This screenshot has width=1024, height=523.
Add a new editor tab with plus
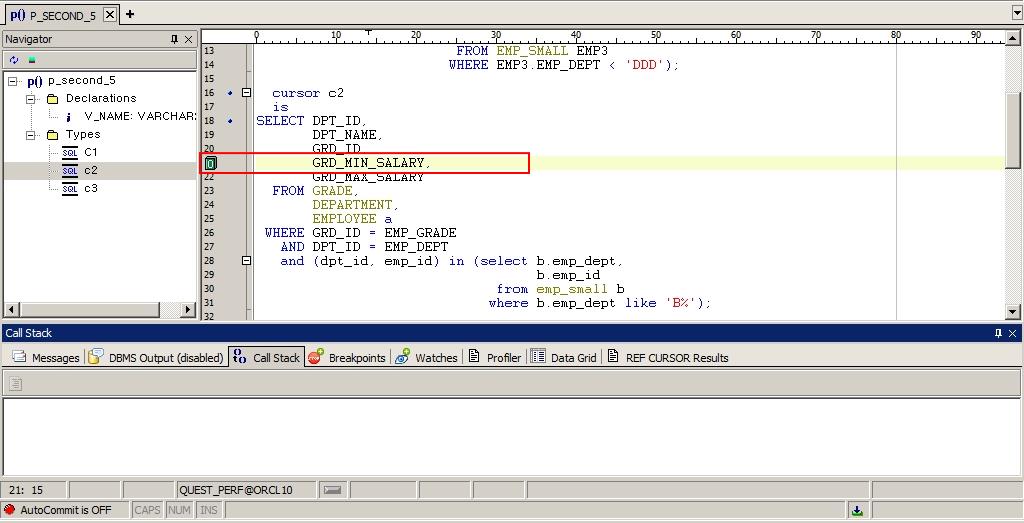(x=130, y=14)
